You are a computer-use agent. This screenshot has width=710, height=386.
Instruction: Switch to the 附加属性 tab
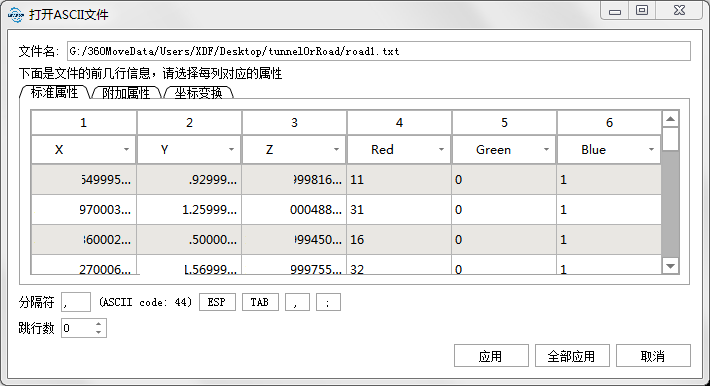(126, 93)
